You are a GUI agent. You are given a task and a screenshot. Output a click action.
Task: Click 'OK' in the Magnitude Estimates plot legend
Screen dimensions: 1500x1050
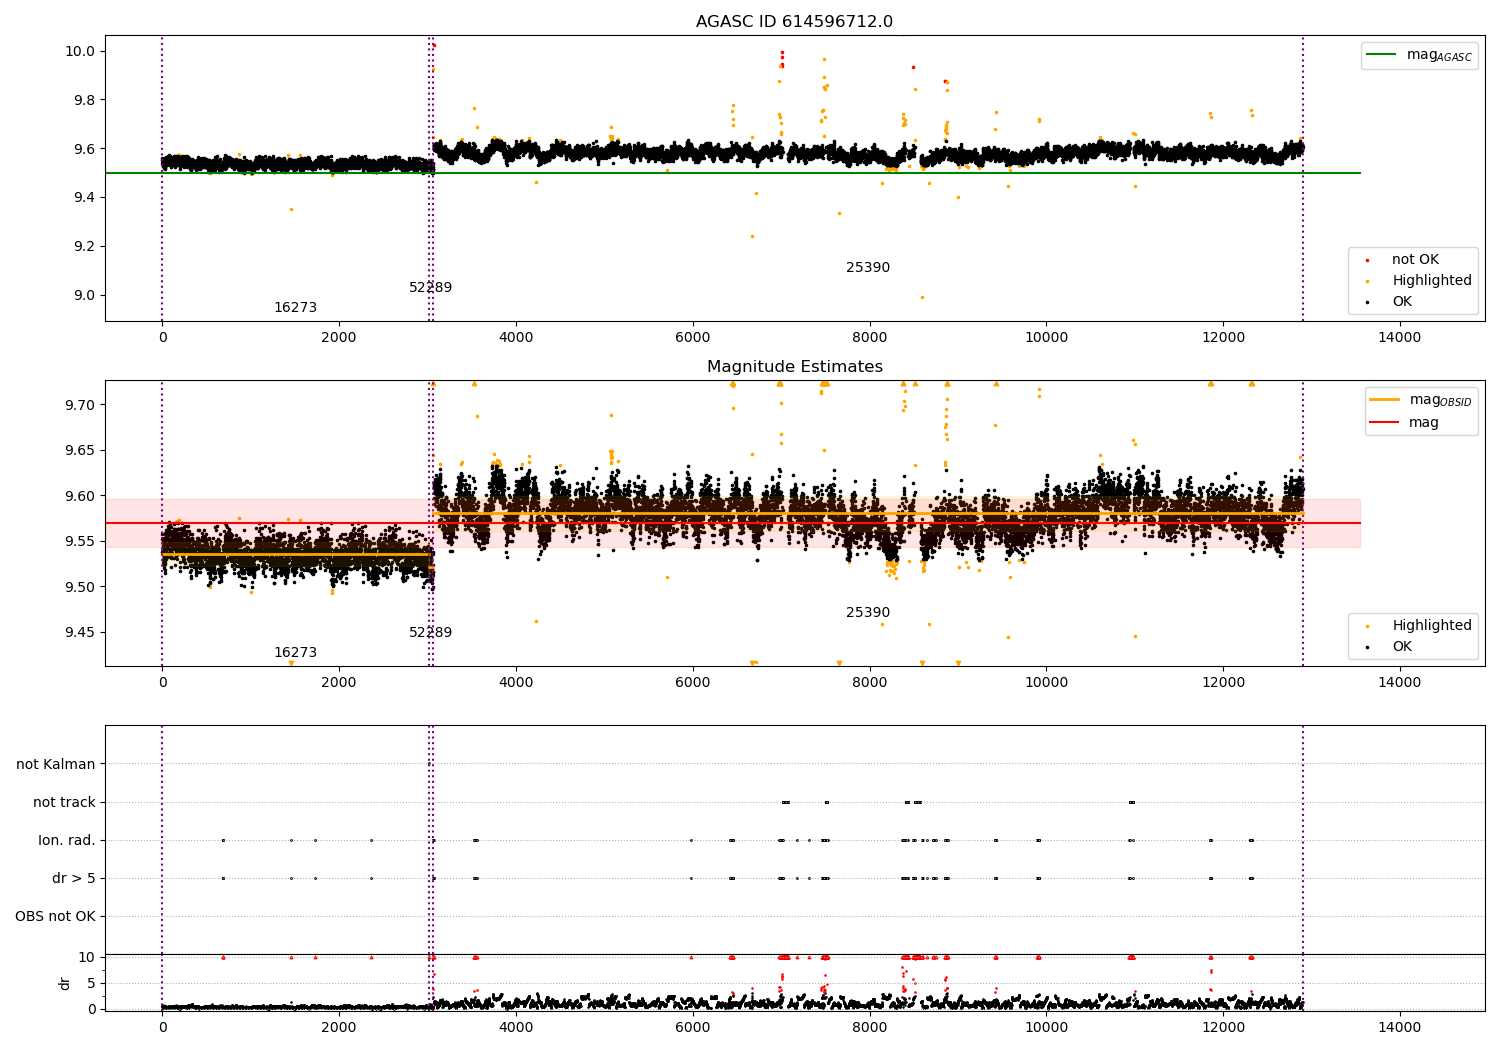click(1402, 647)
